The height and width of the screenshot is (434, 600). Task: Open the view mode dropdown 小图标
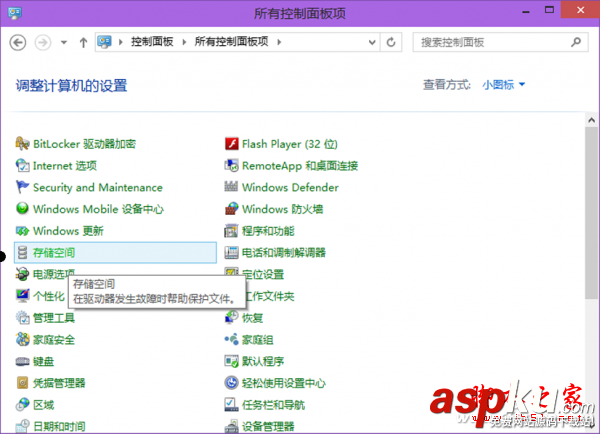coord(504,85)
